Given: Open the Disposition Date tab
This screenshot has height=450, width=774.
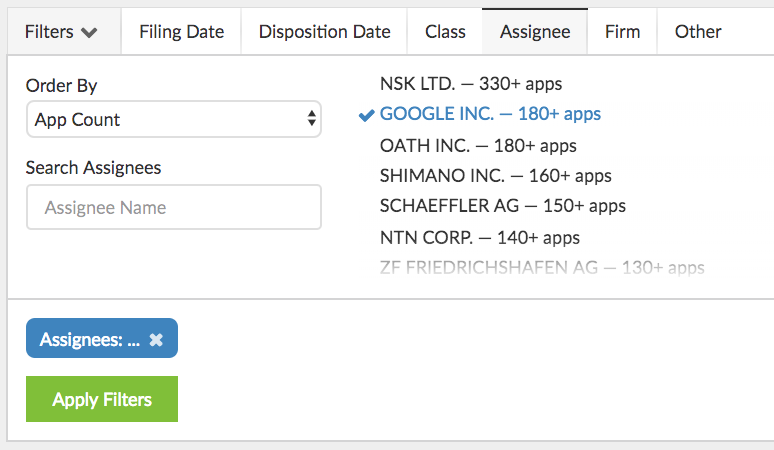Looking at the screenshot, I should click(324, 31).
